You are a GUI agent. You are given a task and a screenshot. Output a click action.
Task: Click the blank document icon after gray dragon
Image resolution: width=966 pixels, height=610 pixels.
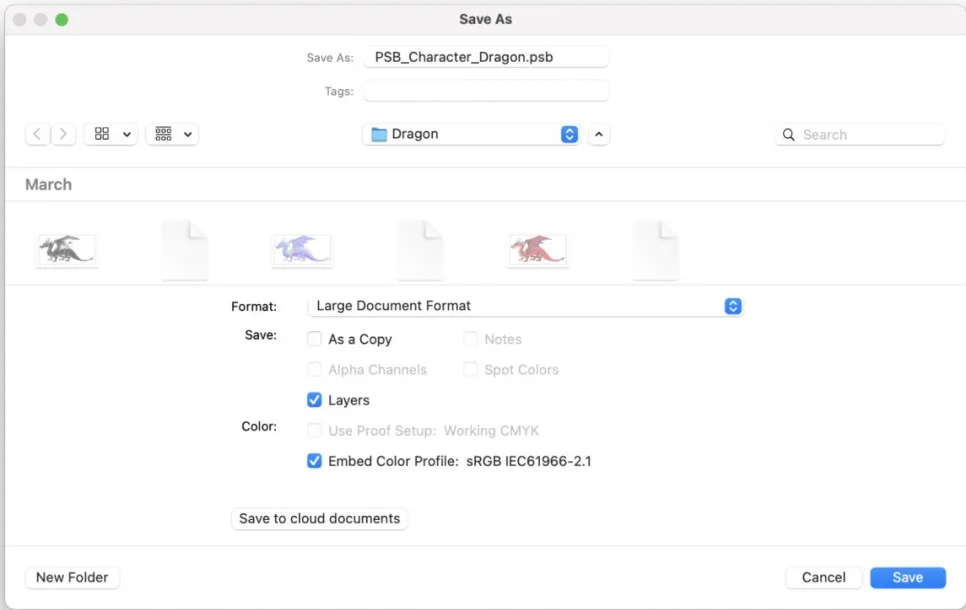tap(185, 250)
